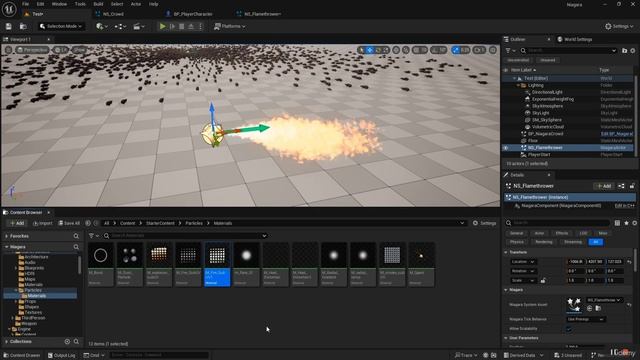Enable the Rendering filter in Details
Screen dimensions: 640x360
(x=544, y=242)
